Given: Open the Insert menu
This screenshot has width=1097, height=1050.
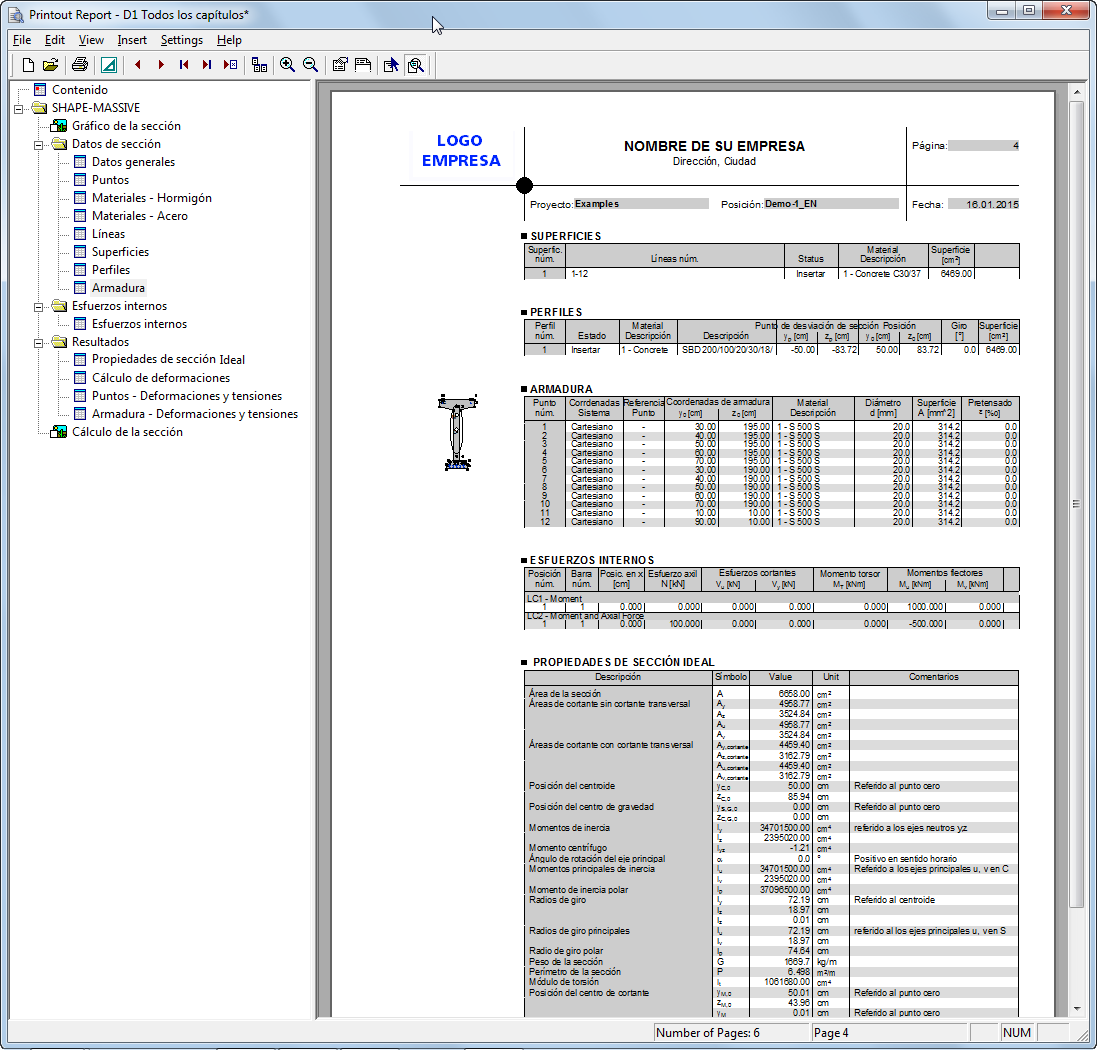Looking at the screenshot, I should coord(132,40).
